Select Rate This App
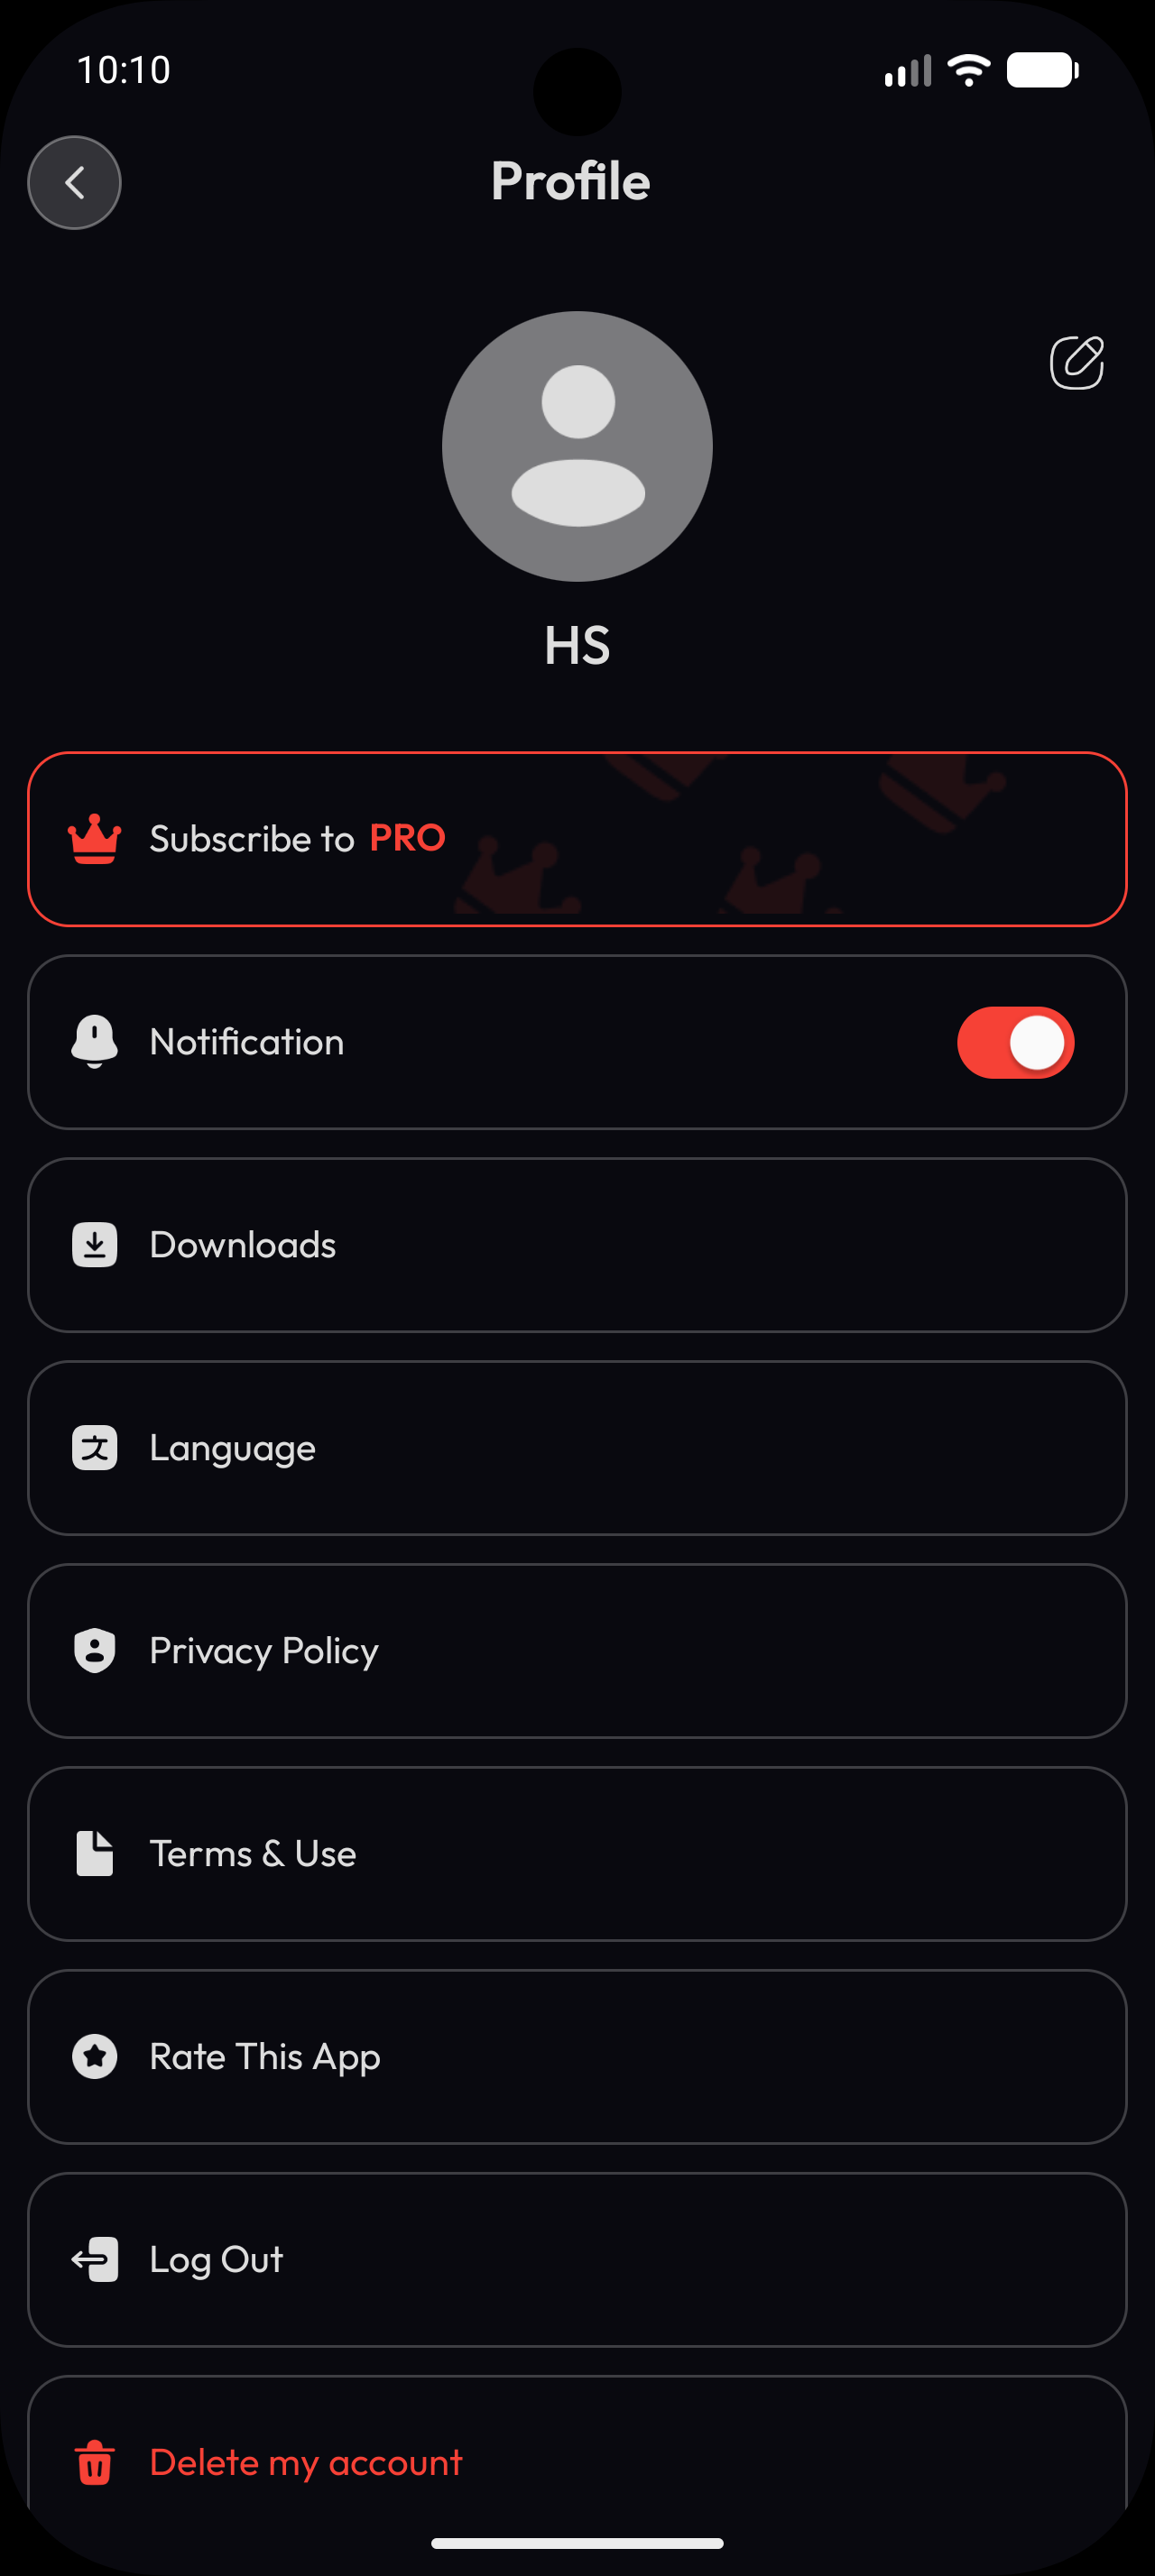This screenshot has height=2576, width=1155. [x=577, y=2057]
